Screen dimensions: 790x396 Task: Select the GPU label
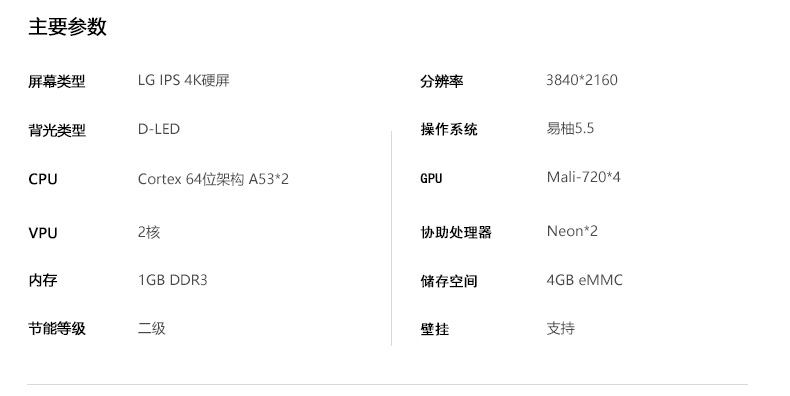click(431, 178)
